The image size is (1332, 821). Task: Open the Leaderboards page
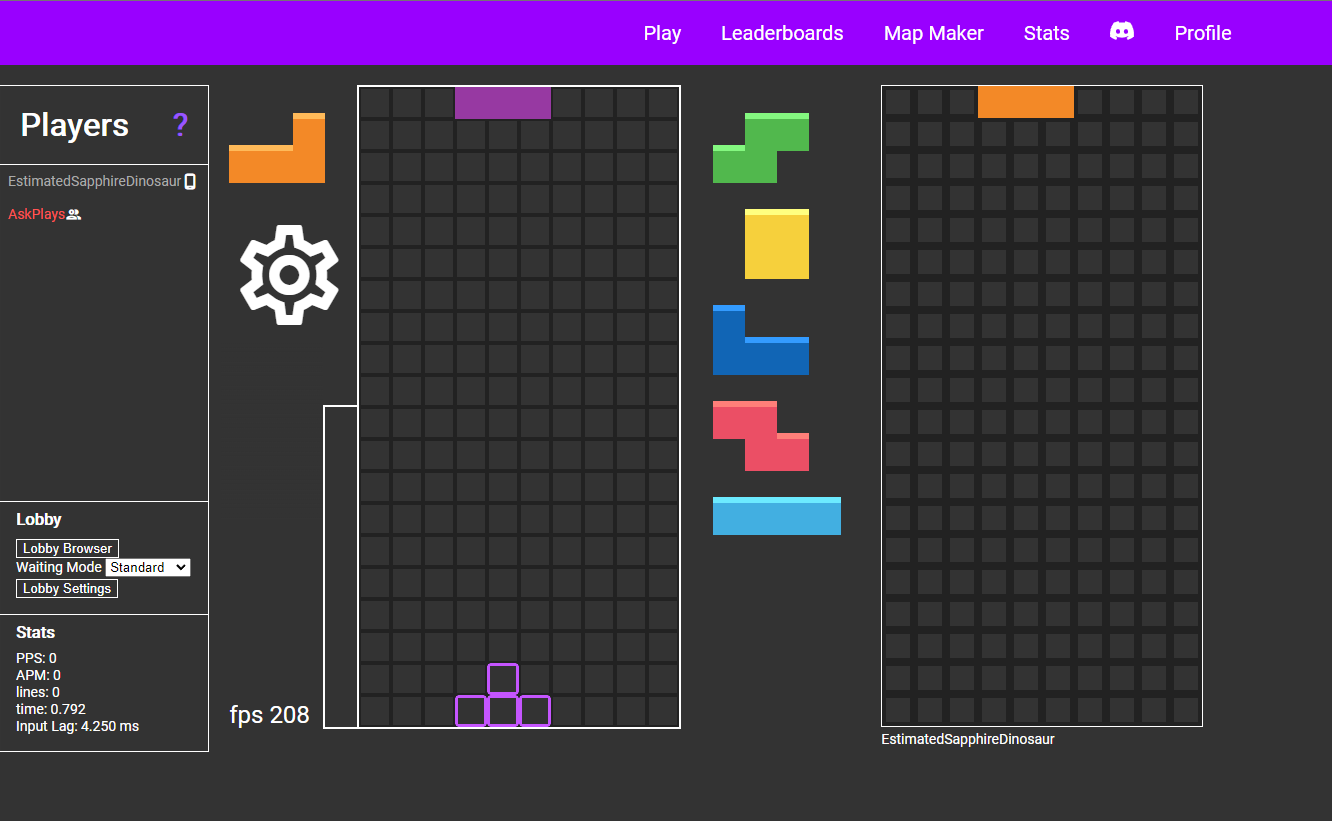(782, 33)
